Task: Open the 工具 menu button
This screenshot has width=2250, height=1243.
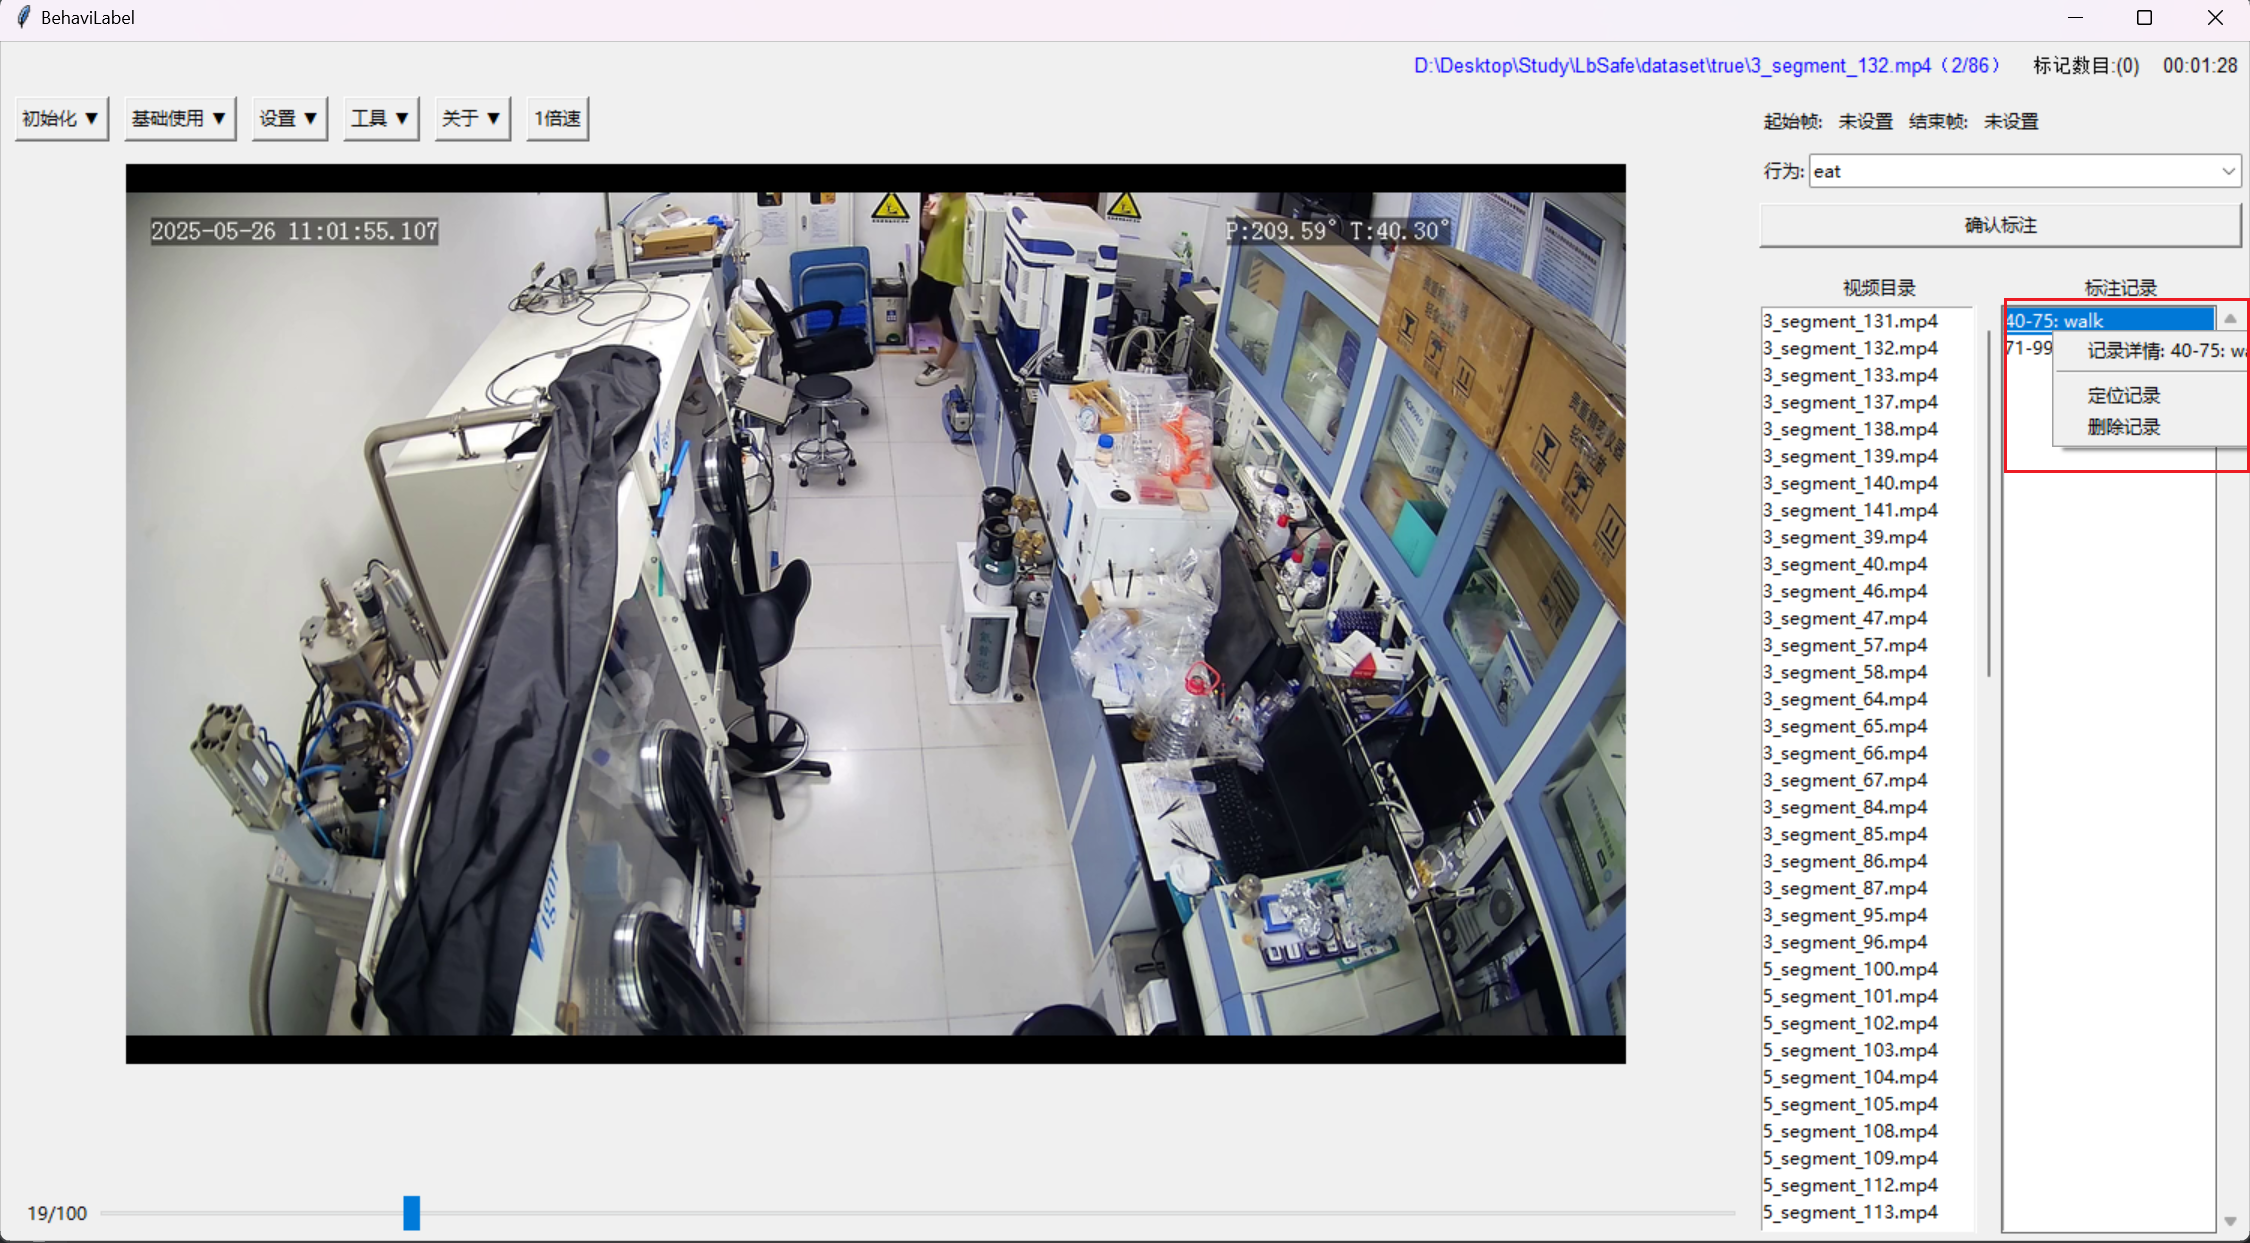Action: (380, 118)
